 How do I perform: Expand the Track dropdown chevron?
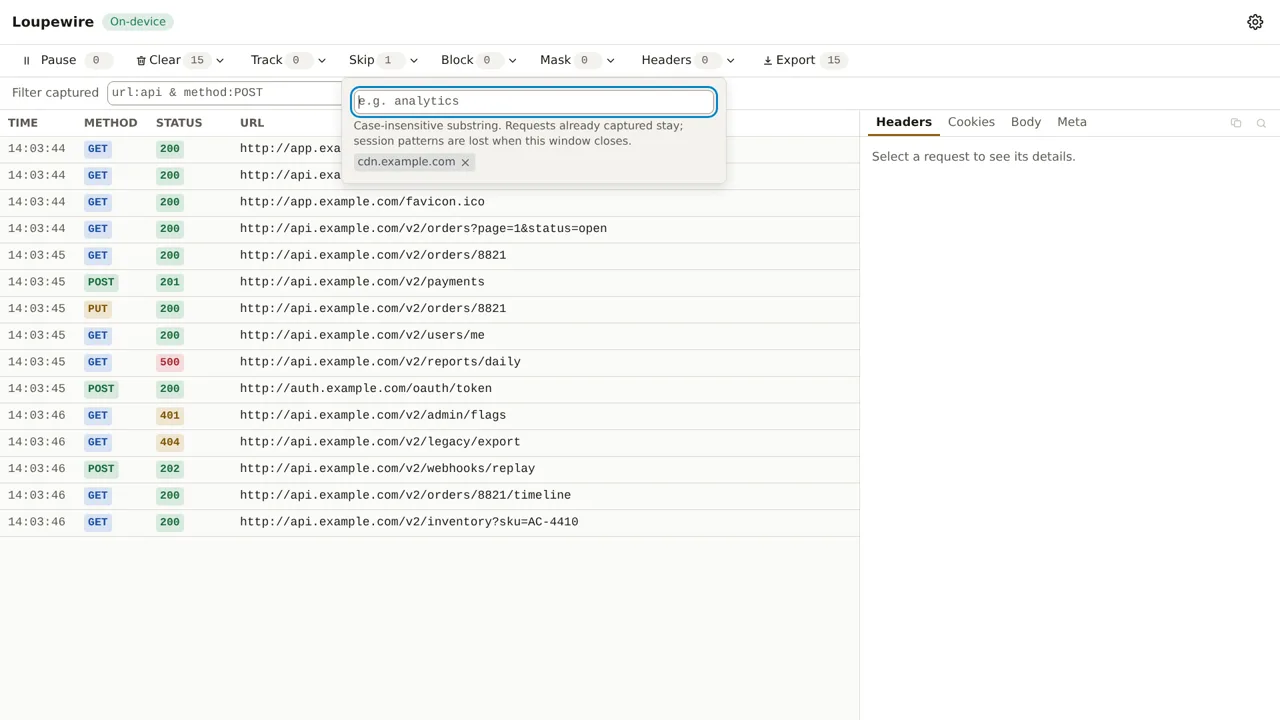pyautogui.click(x=321, y=60)
